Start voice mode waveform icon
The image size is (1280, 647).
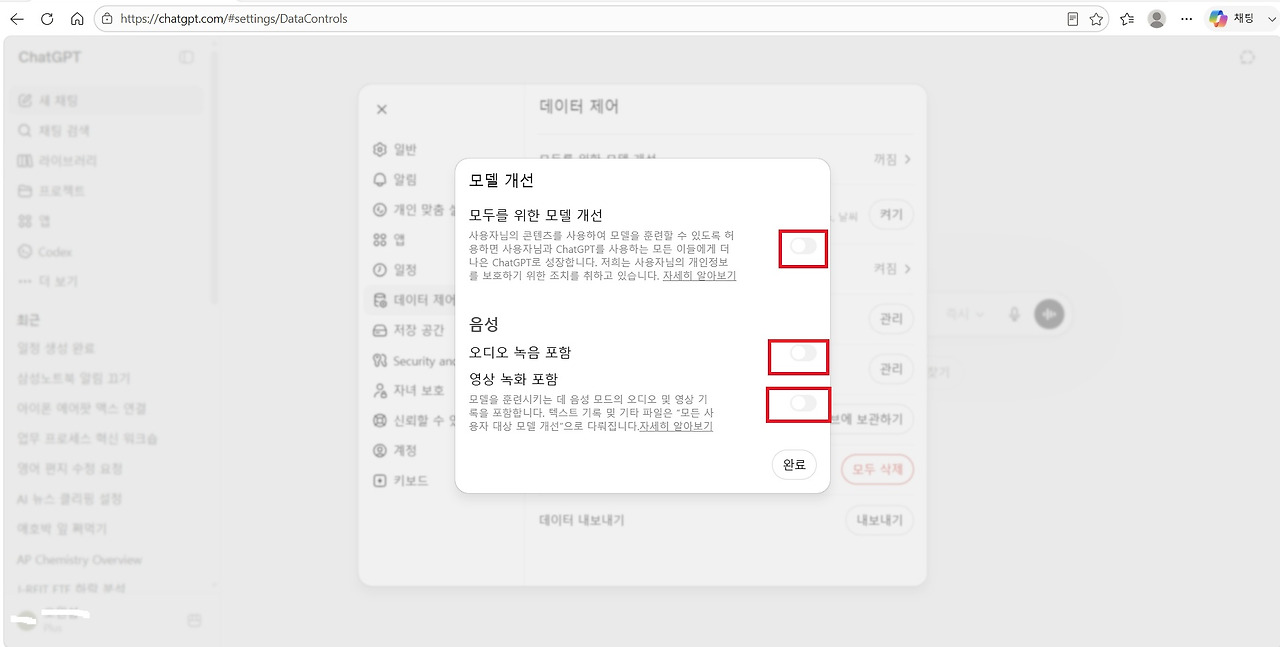point(1049,314)
